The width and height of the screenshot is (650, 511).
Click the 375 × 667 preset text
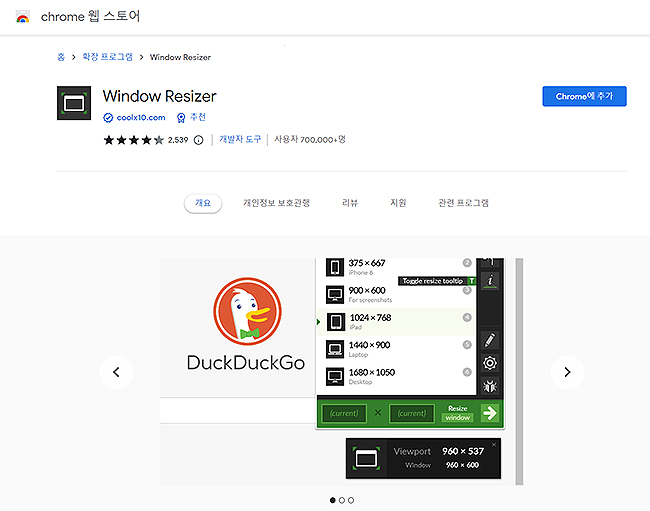[x=366, y=263]
